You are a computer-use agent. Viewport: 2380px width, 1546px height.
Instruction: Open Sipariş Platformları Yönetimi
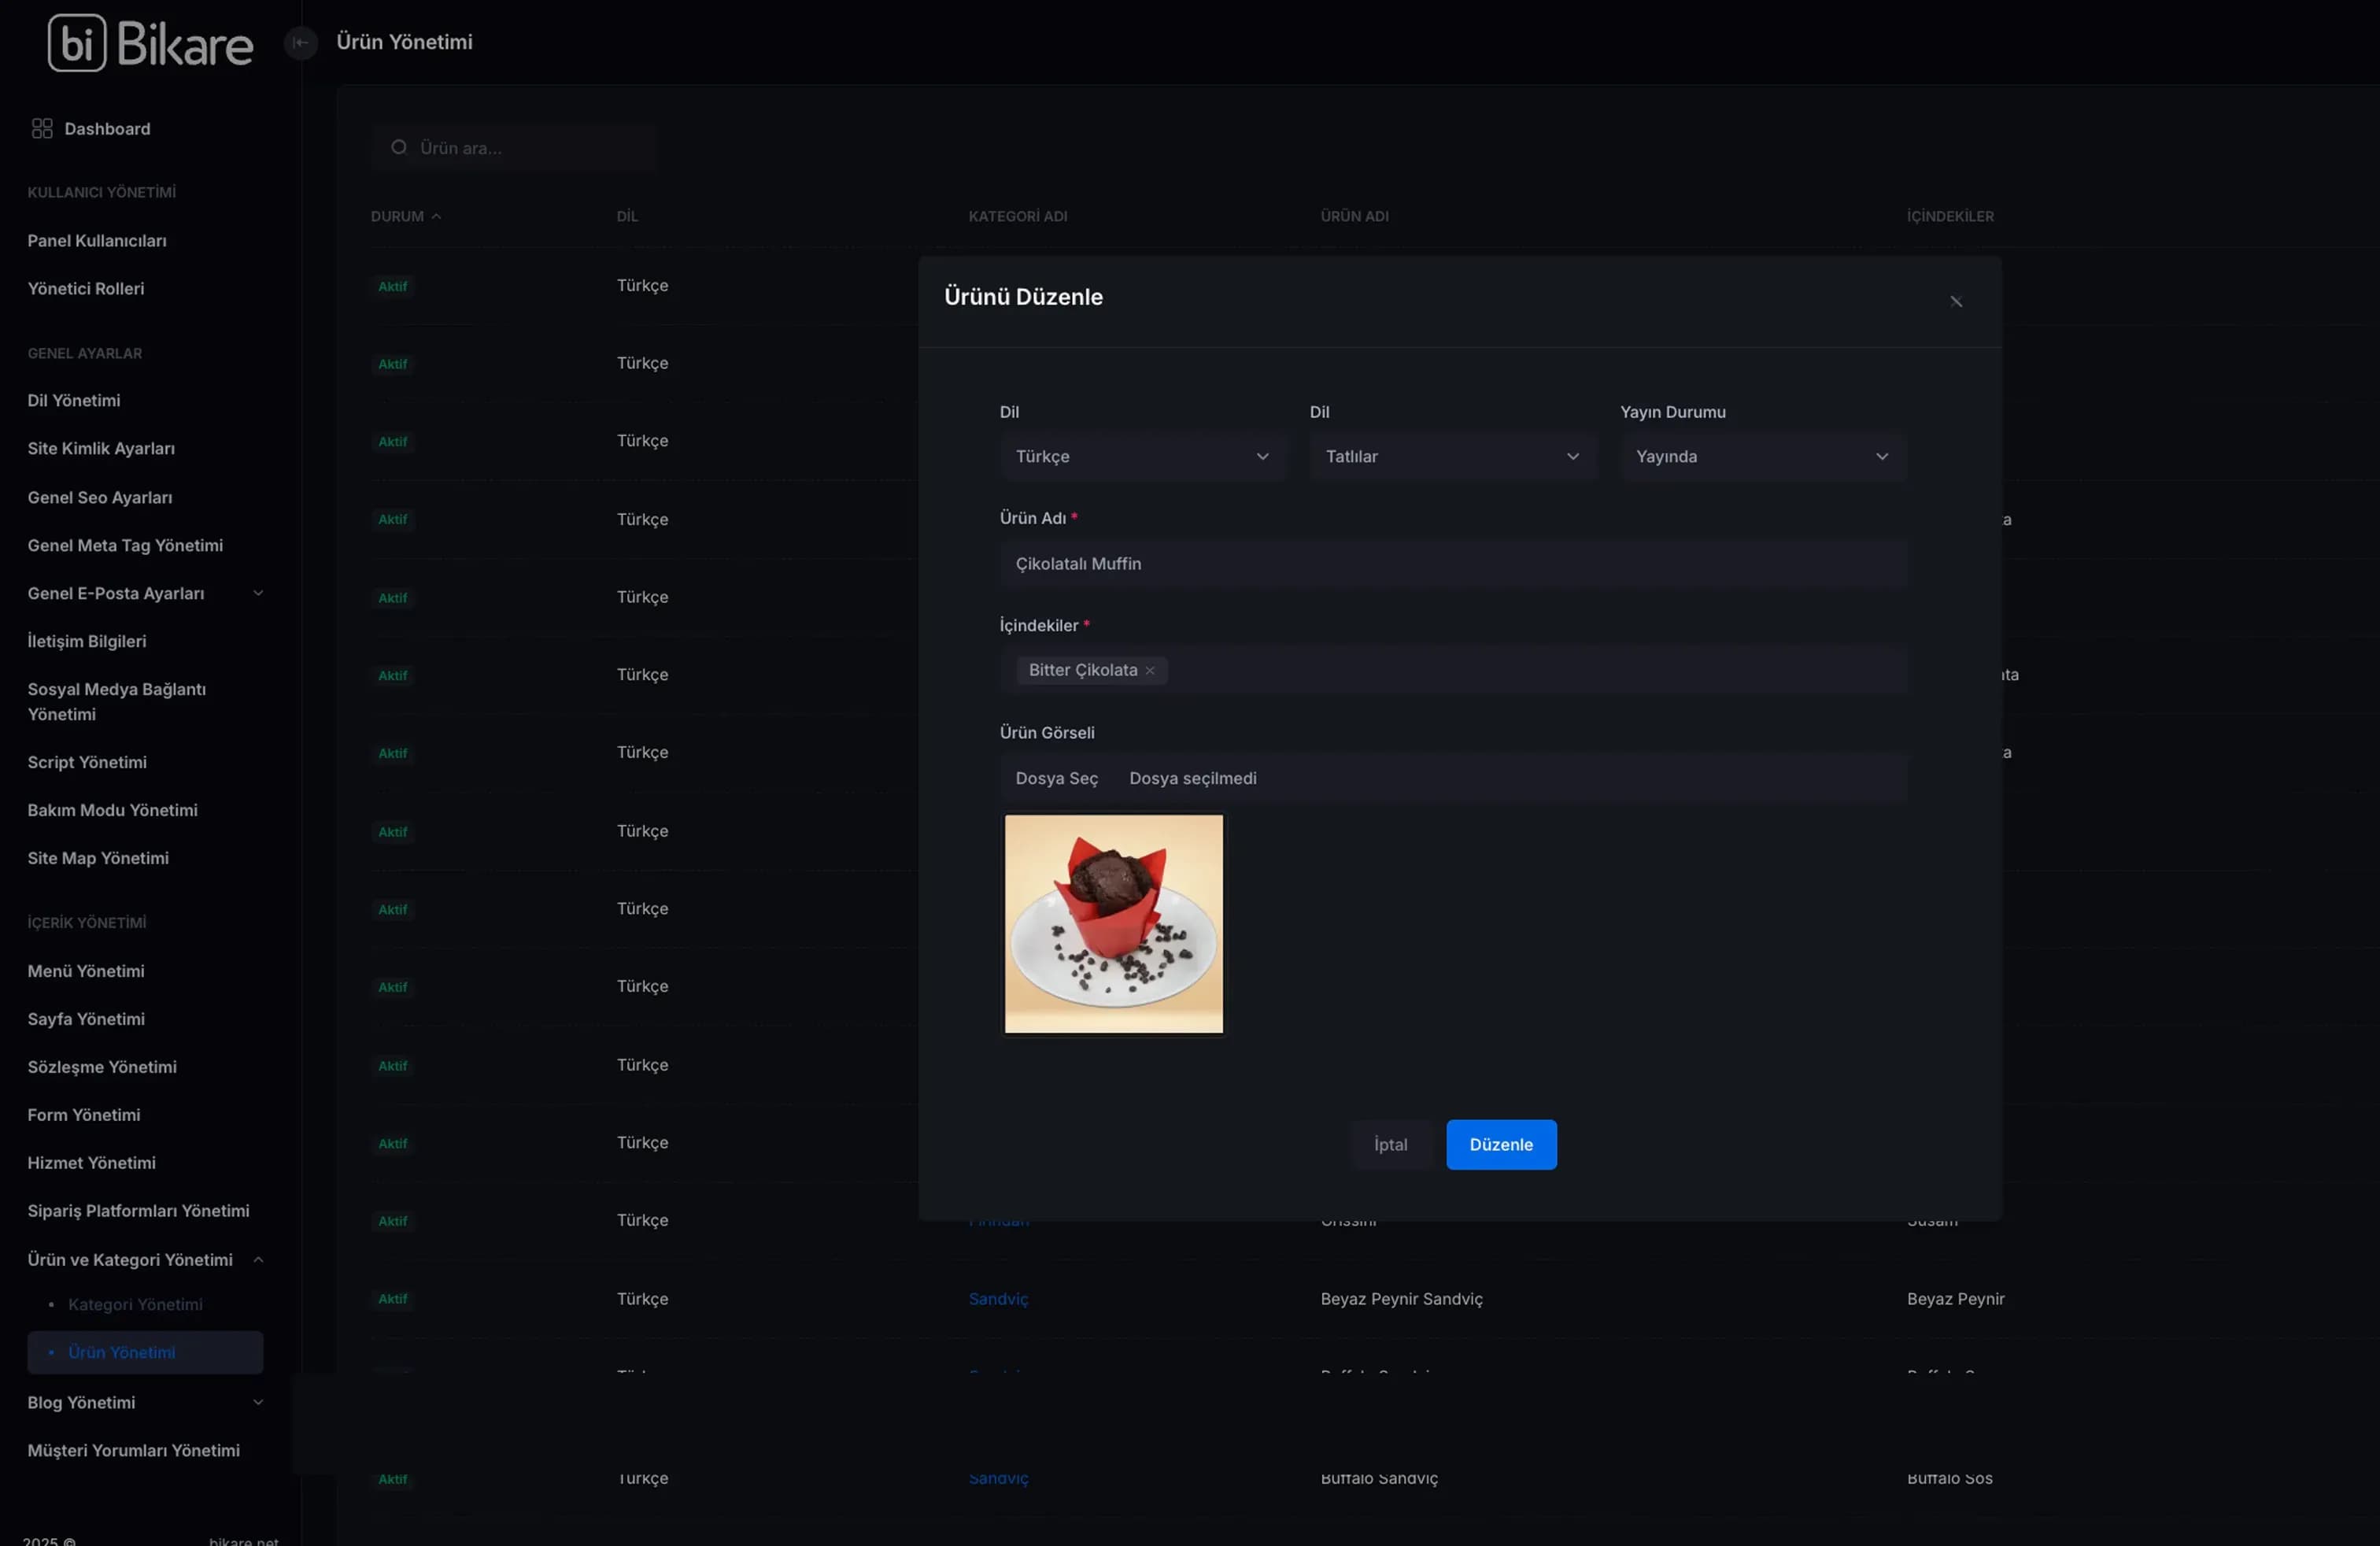point(139,1212)
